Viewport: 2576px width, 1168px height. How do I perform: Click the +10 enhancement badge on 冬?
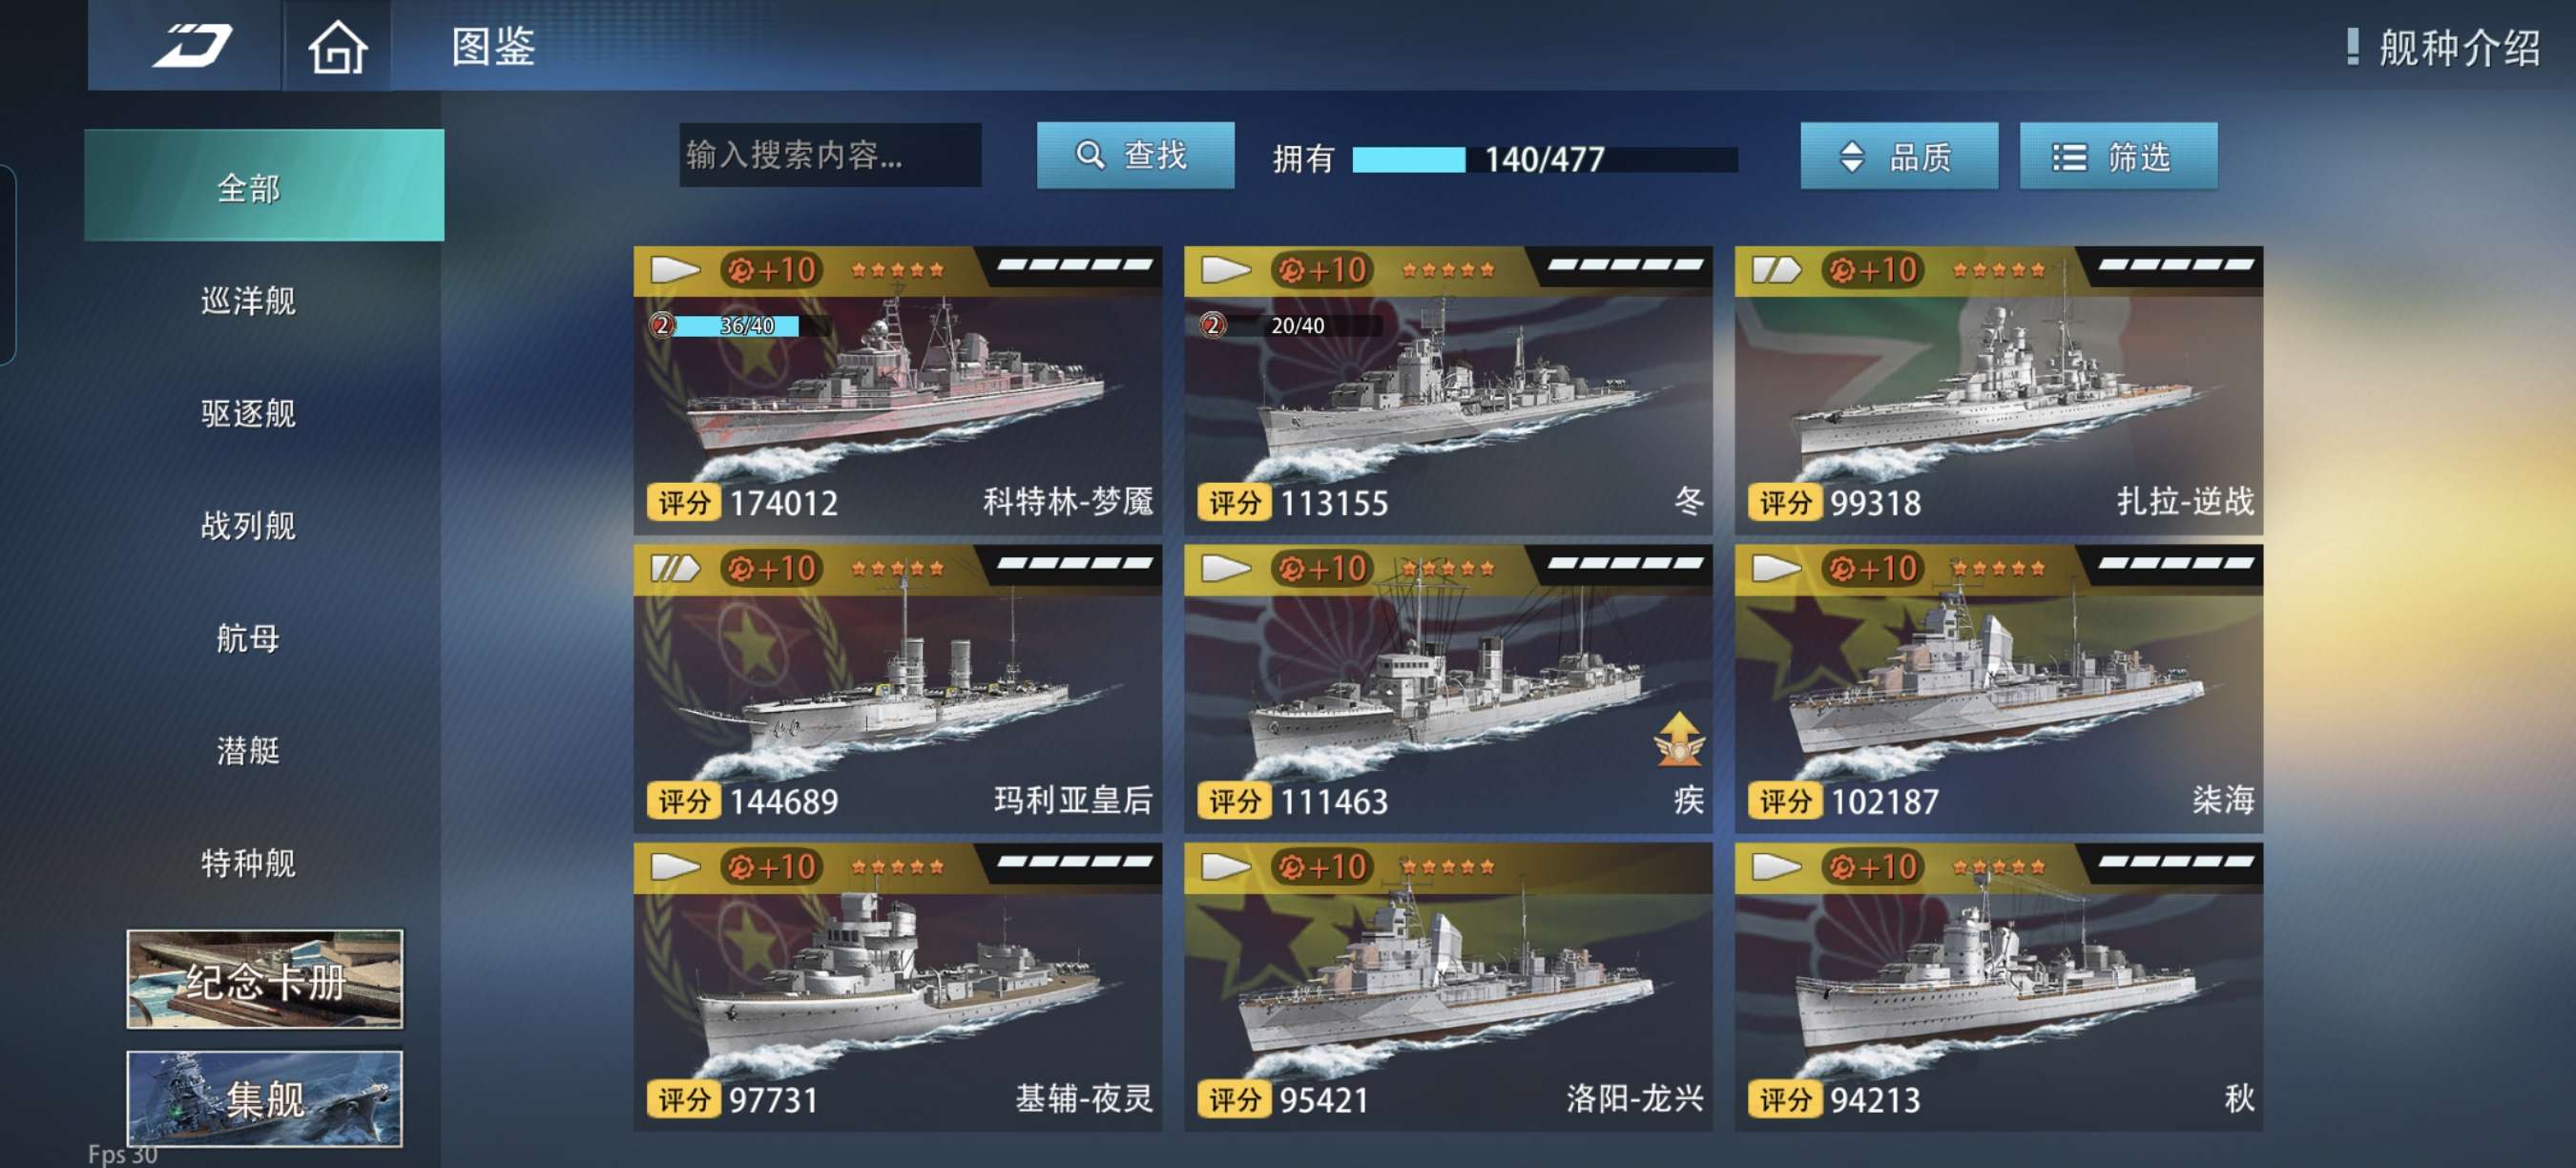1322,270
